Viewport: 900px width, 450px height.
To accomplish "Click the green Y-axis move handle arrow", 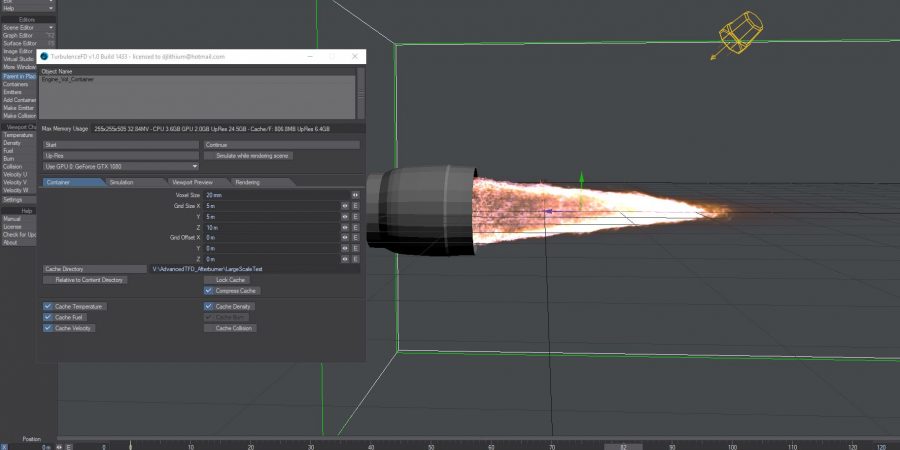I will pyautogui.click(x=582, y=180).
